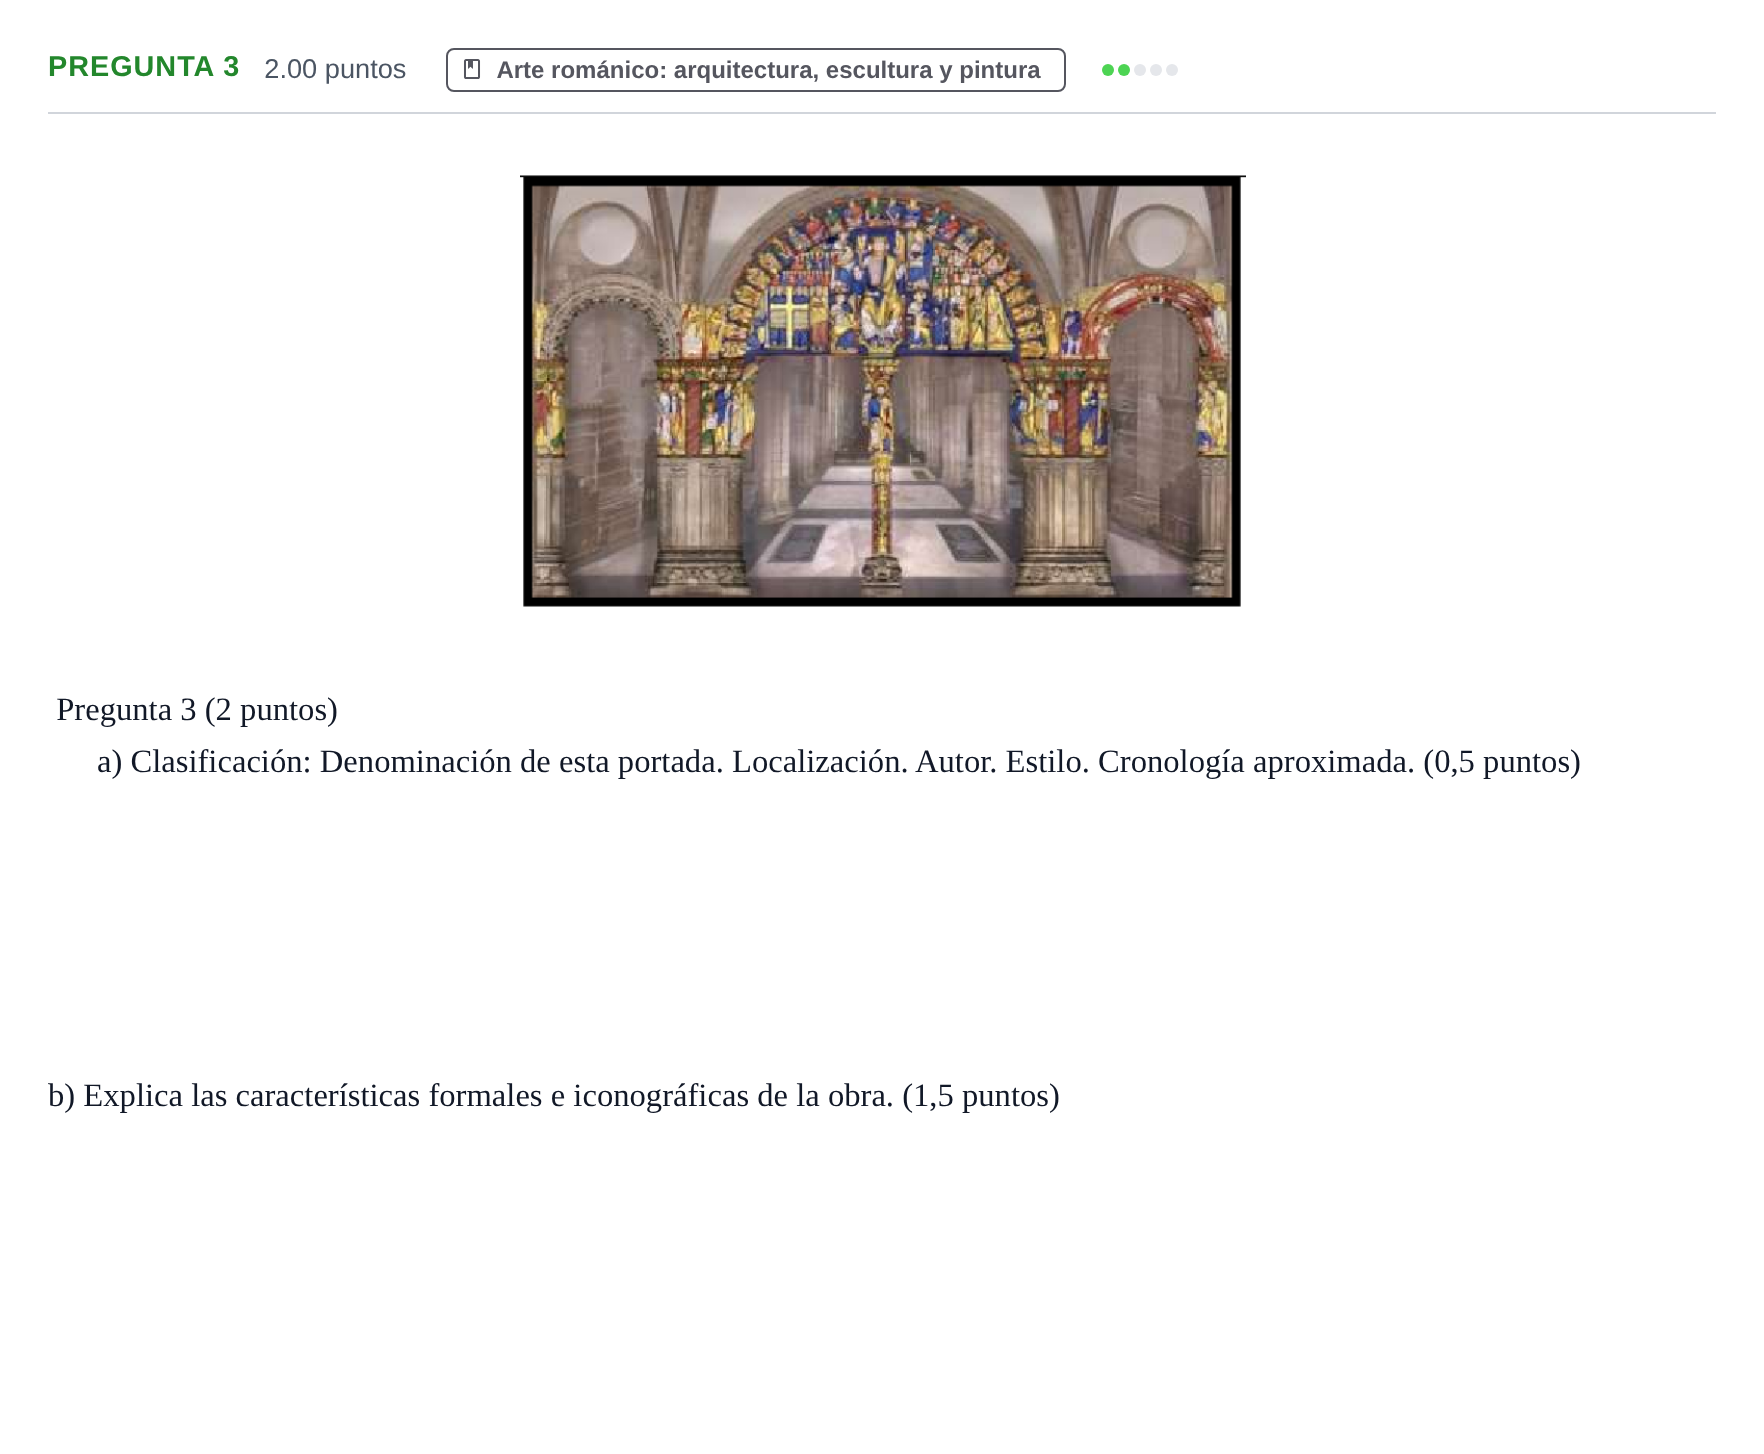
Task: Click the '2.00 puntos' score label
Action: pos(335,69)
